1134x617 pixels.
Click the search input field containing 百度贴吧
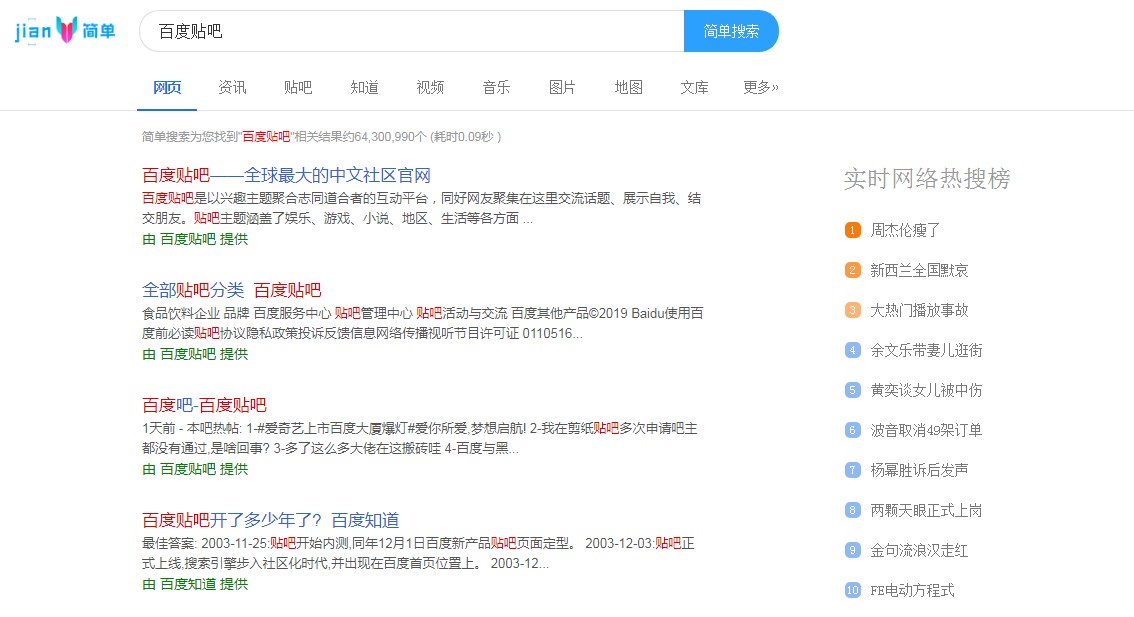(412, 31)
